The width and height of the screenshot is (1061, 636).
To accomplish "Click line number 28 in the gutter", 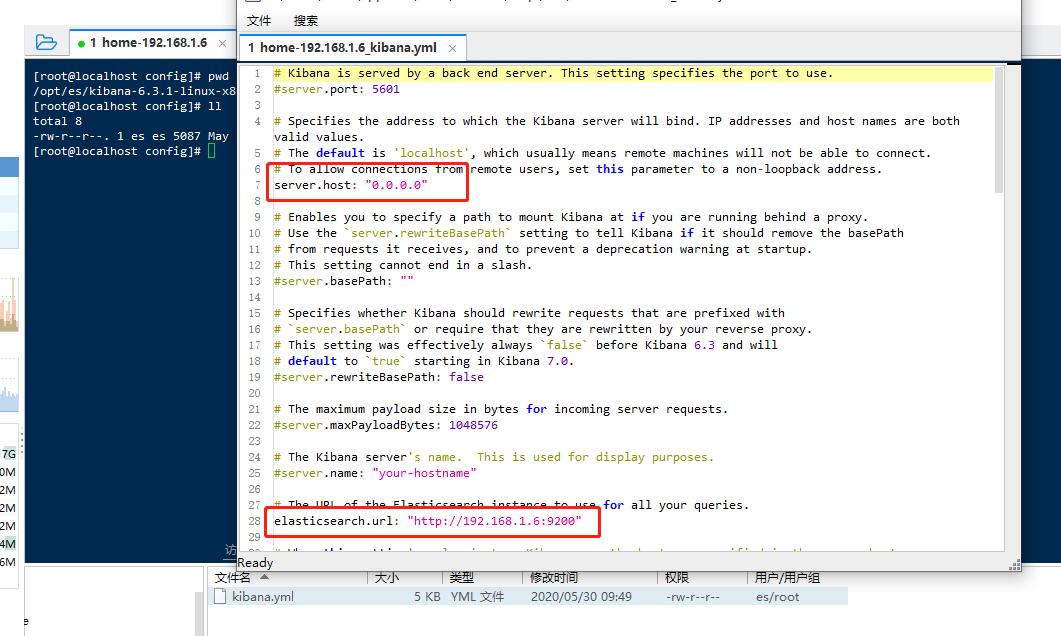I will [x=254, y=521].
